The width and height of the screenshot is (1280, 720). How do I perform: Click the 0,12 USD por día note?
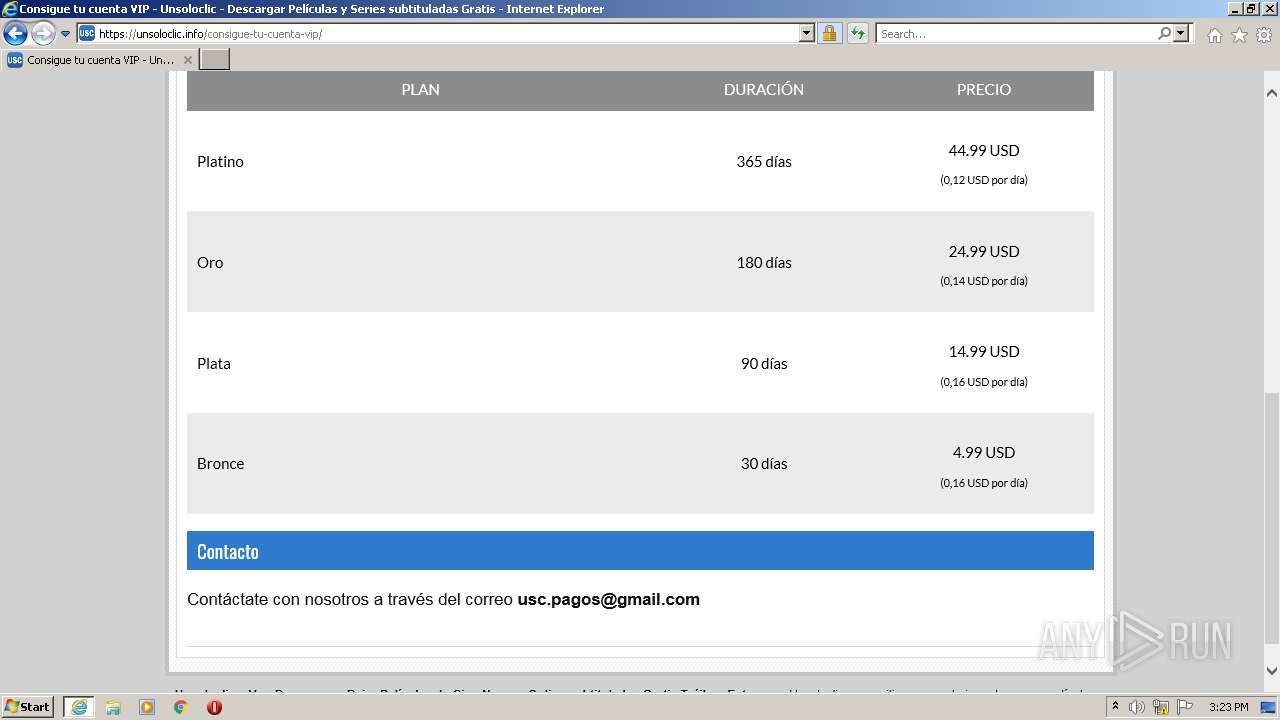984,180
